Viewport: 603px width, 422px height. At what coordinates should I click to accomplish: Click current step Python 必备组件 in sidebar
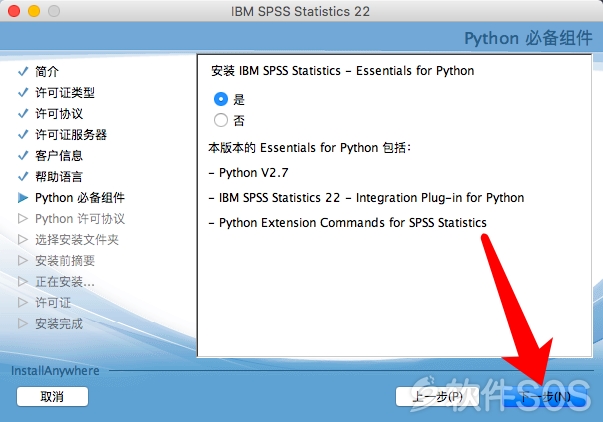click(80, 198)
